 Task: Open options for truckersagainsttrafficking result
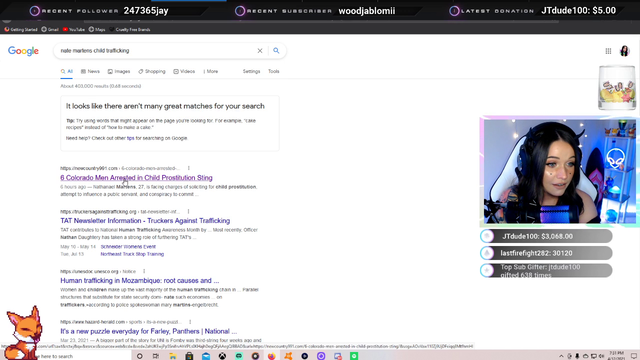click(188, 211)
